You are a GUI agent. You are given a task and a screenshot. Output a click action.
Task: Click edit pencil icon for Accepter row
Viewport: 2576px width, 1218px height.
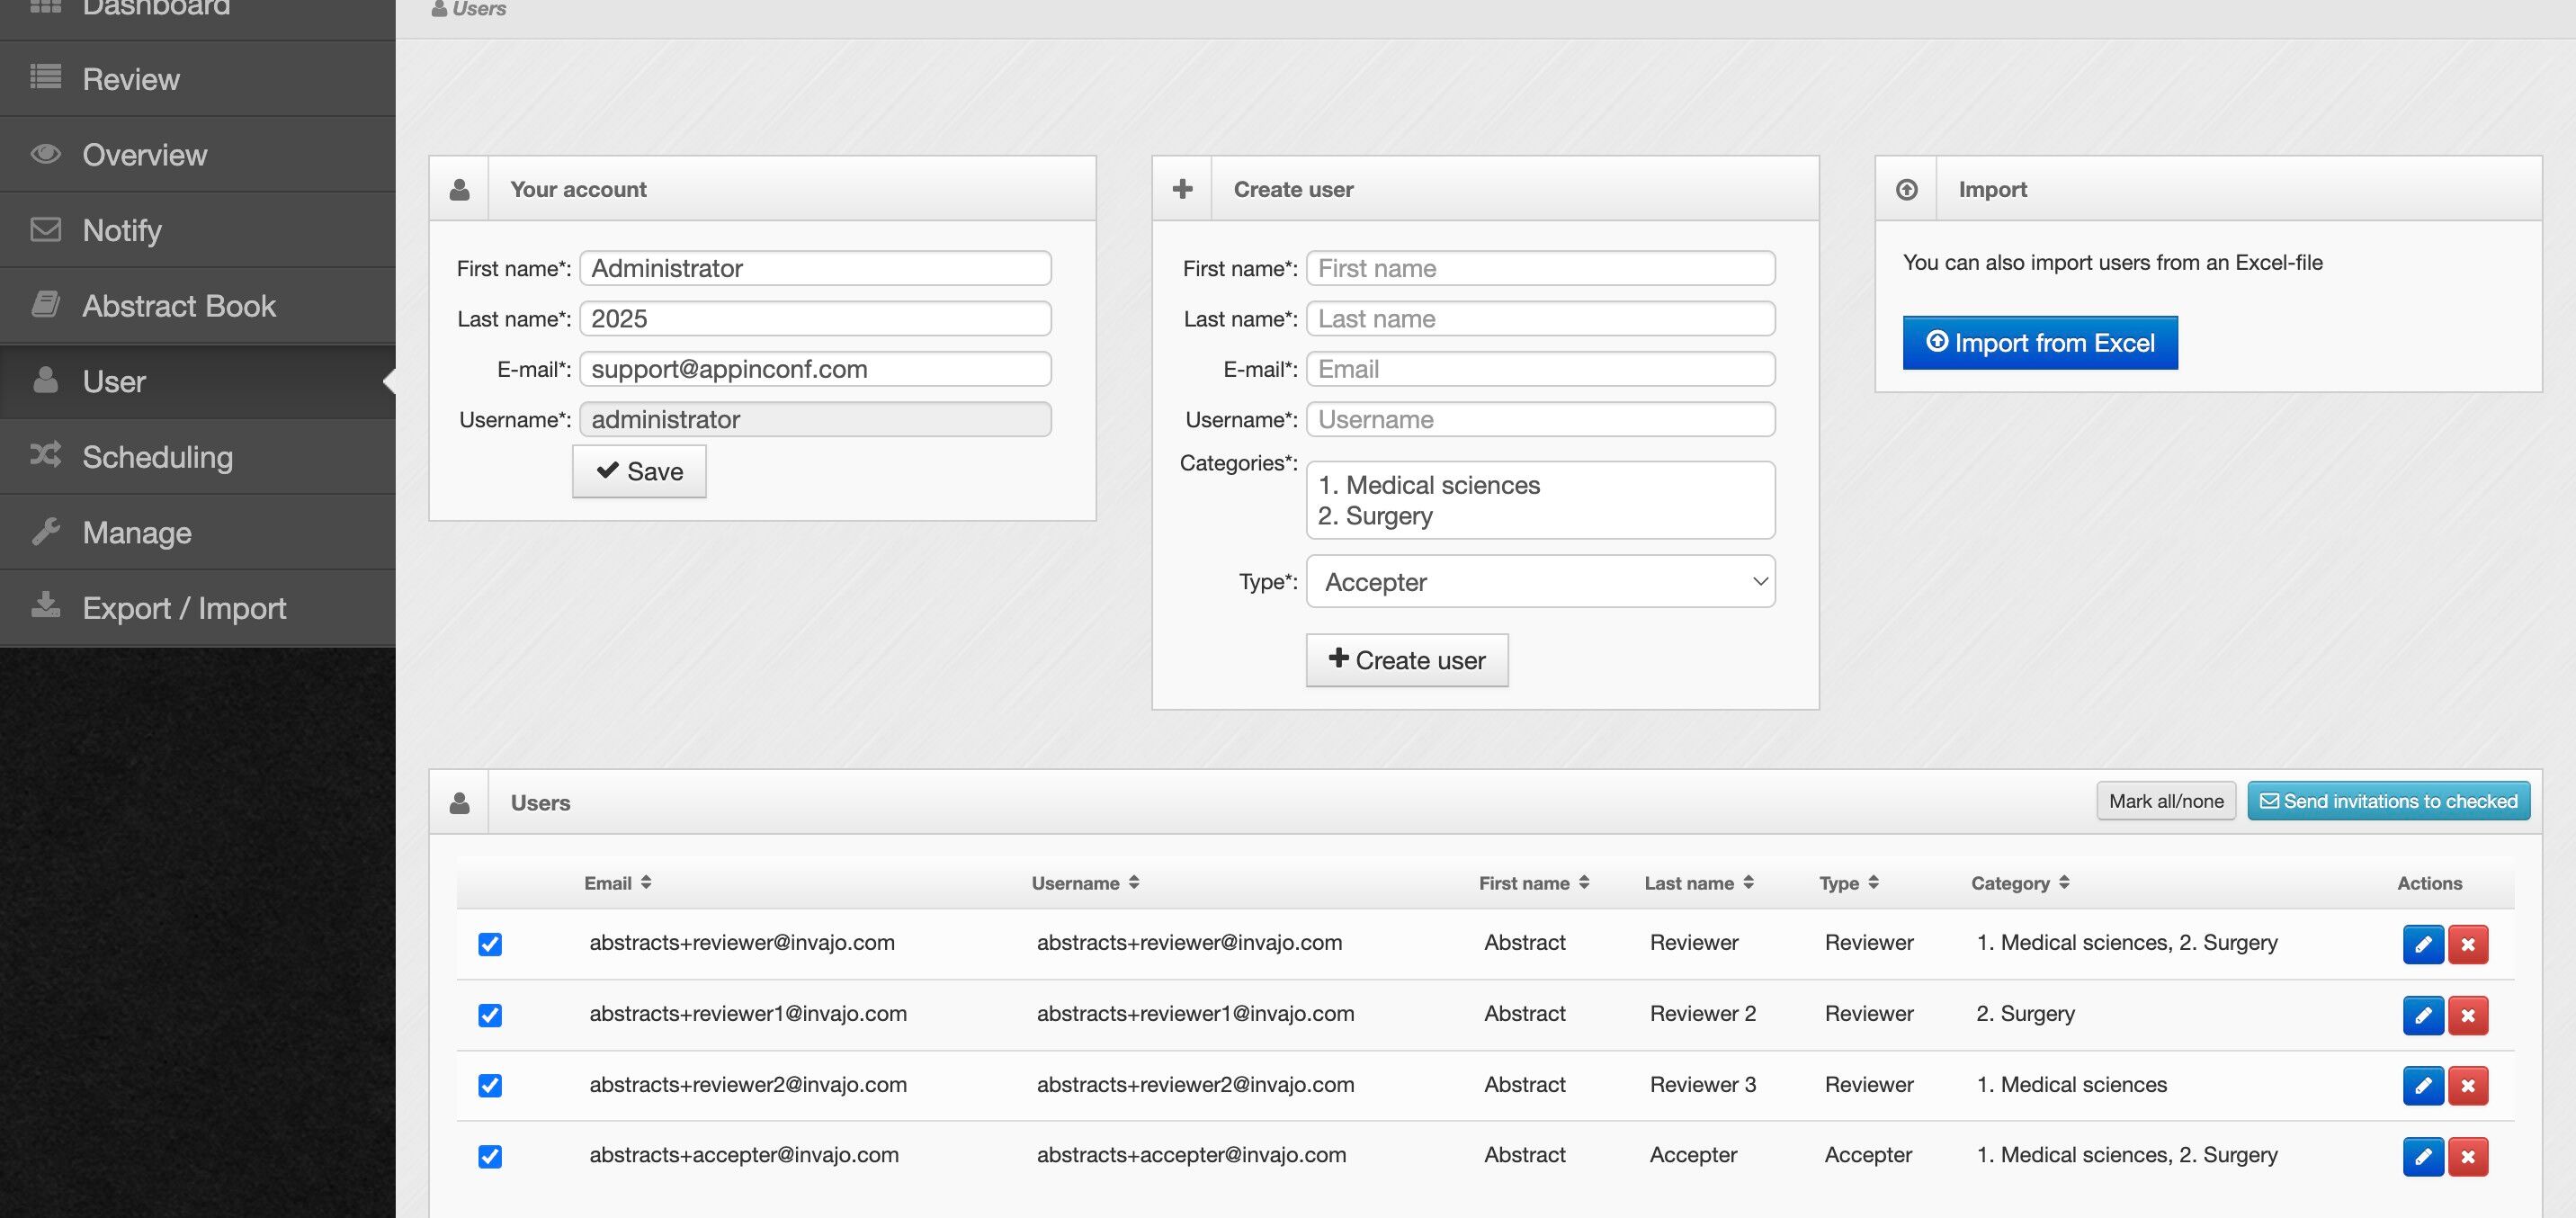tap(2422, 1157)
